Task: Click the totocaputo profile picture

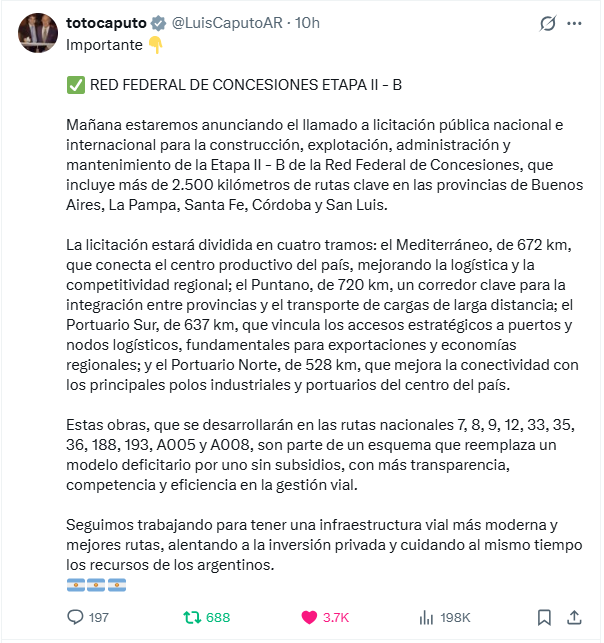Action: coord(36,32)
